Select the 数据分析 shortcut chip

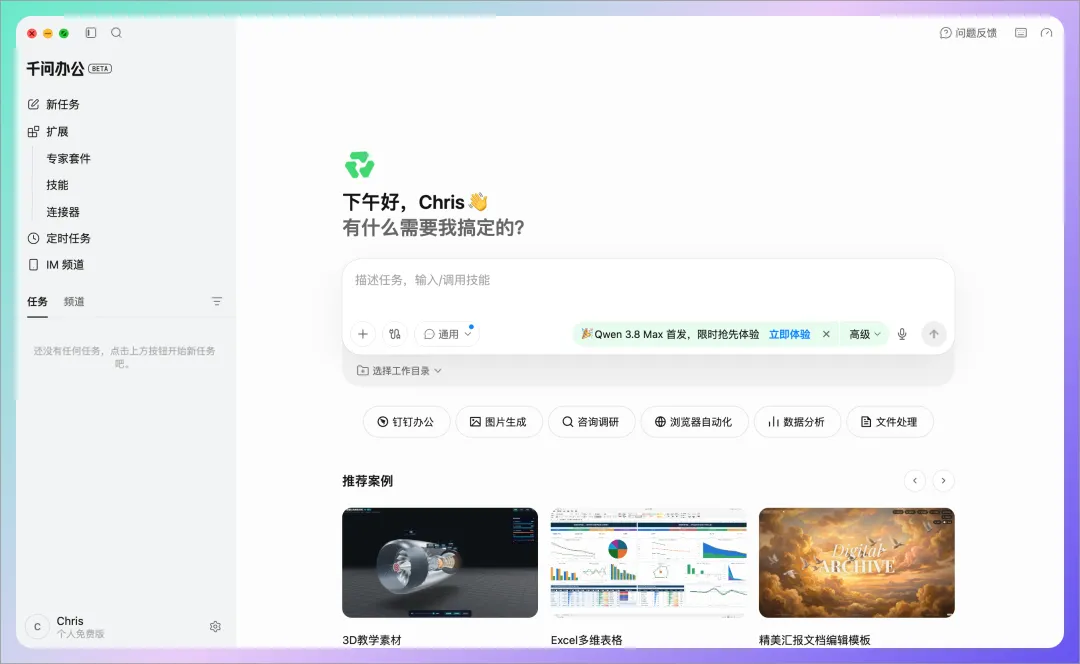797,422
